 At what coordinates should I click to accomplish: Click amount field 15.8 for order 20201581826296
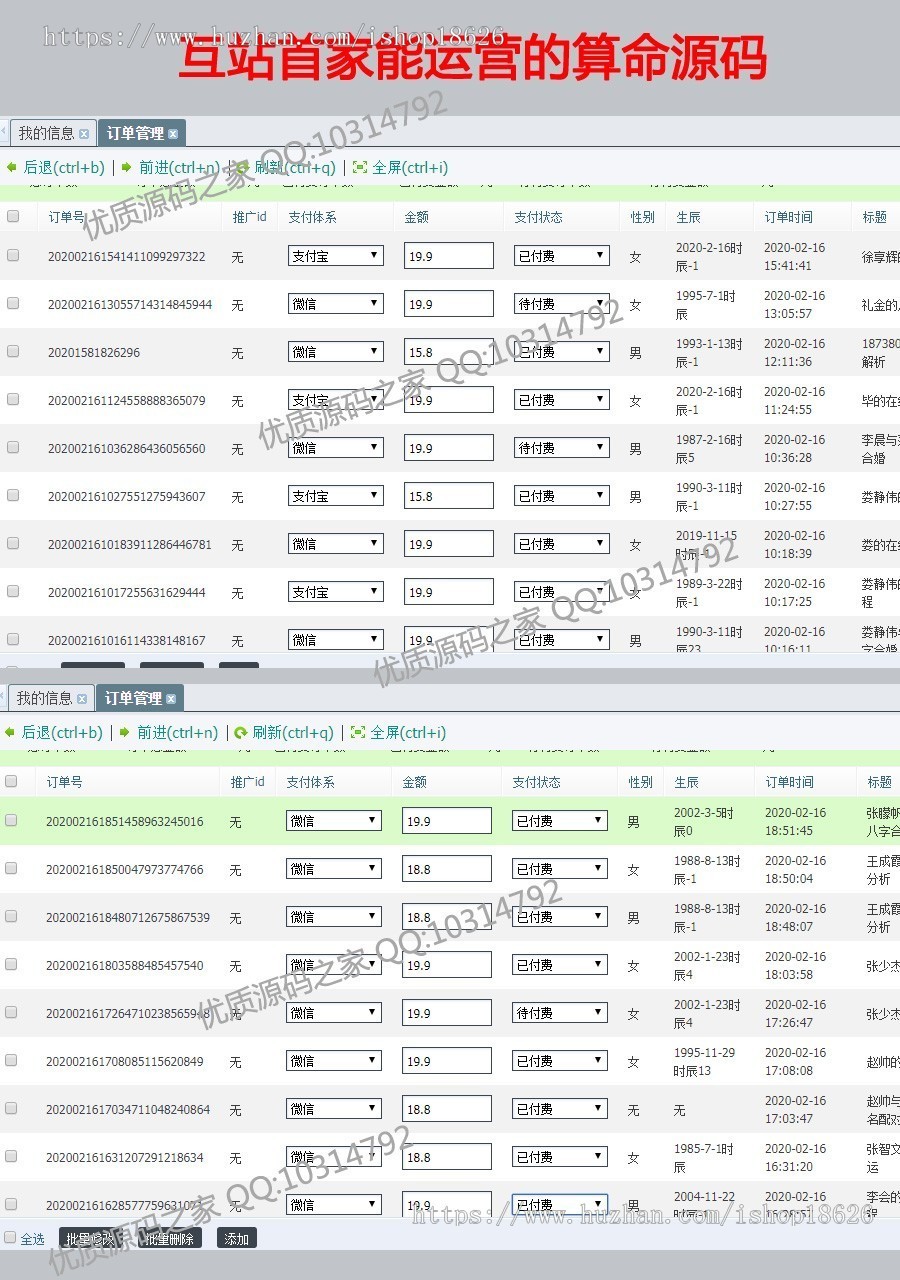448,352
